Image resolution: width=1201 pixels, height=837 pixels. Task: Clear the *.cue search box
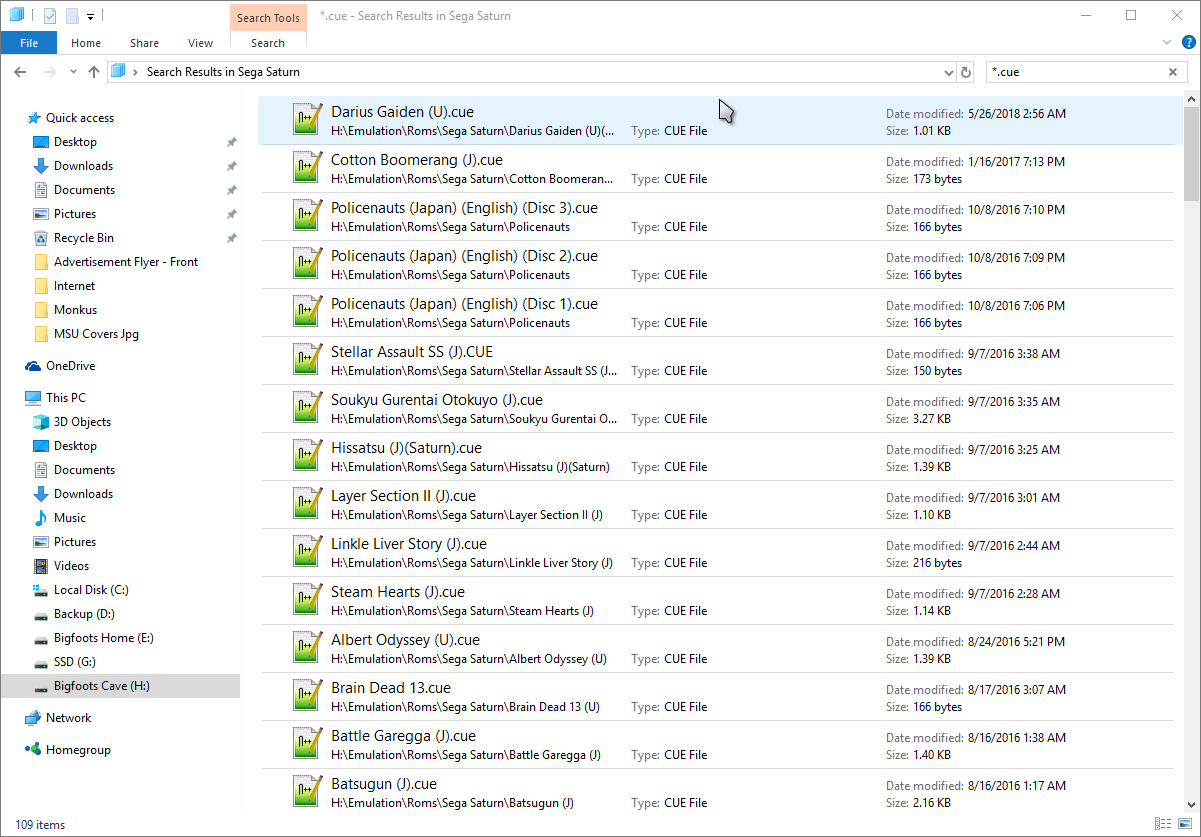[1173, 72]
